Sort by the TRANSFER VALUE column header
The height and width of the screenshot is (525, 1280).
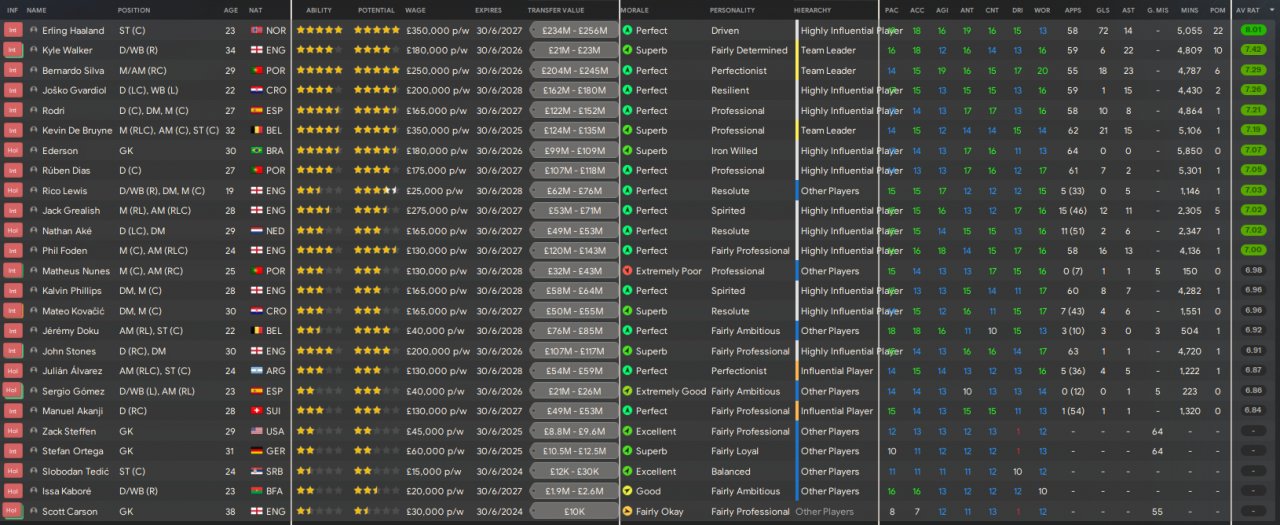click(556, 10)
